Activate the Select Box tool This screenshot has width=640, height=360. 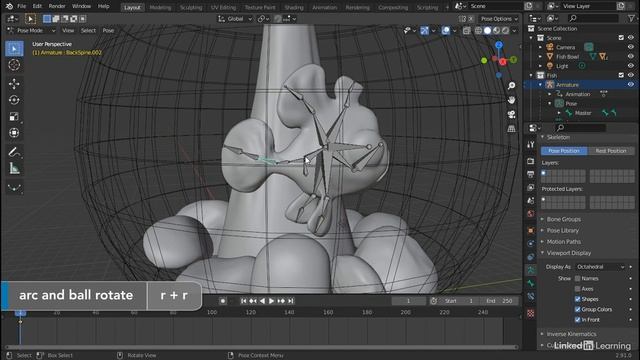[x=14, y=49]
